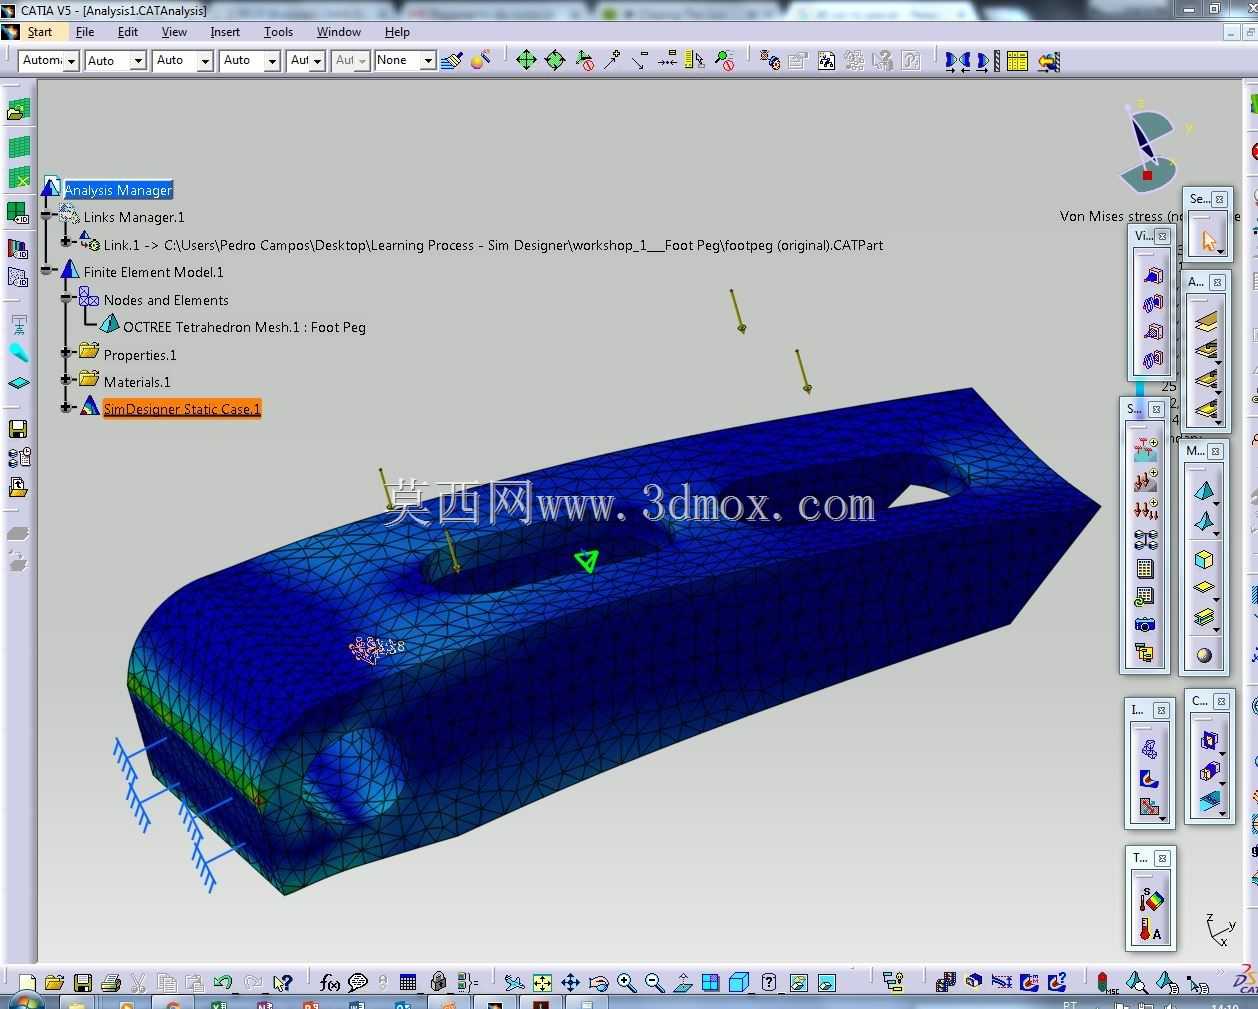The width and height of the screenshot is (1258, 1009).
Task: Click the What's This help pointer icon
Action: [283, 983]
